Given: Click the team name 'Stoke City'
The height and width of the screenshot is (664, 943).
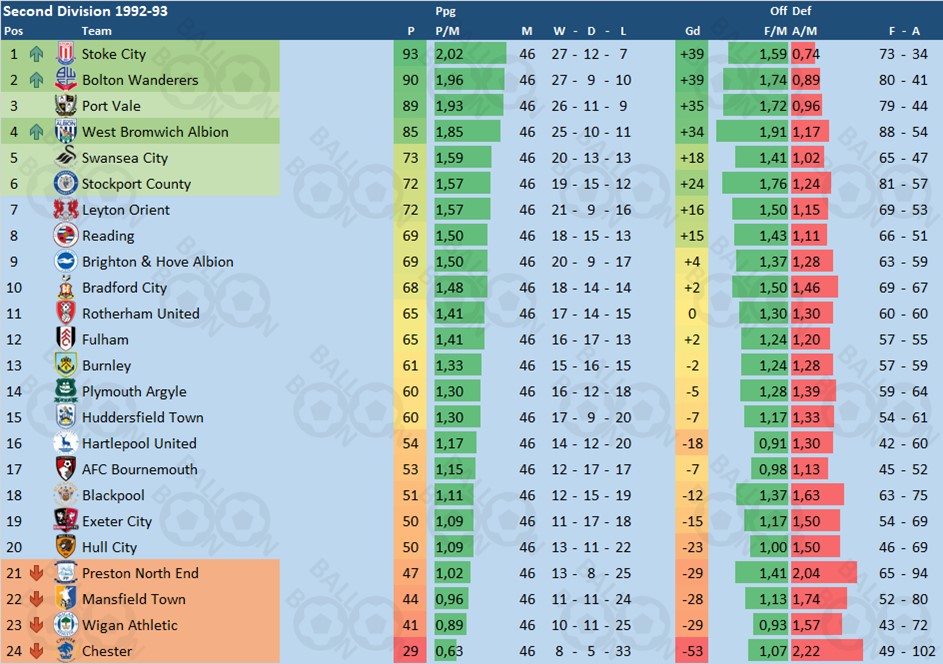Looking at the screenshot, I should pos(114,54).
